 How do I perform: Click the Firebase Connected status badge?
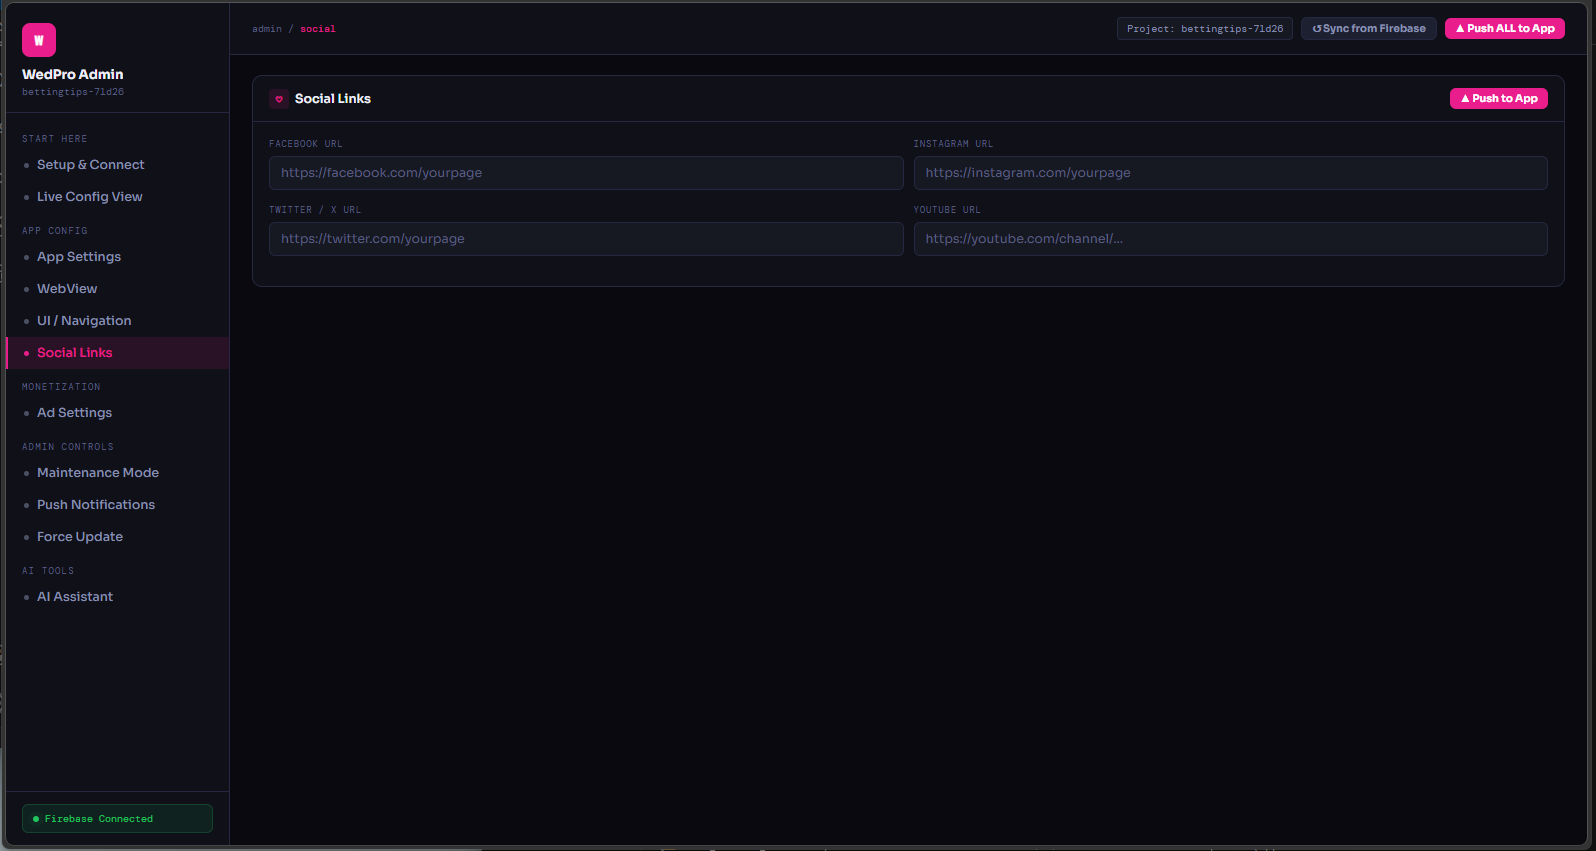pos(117,819)
